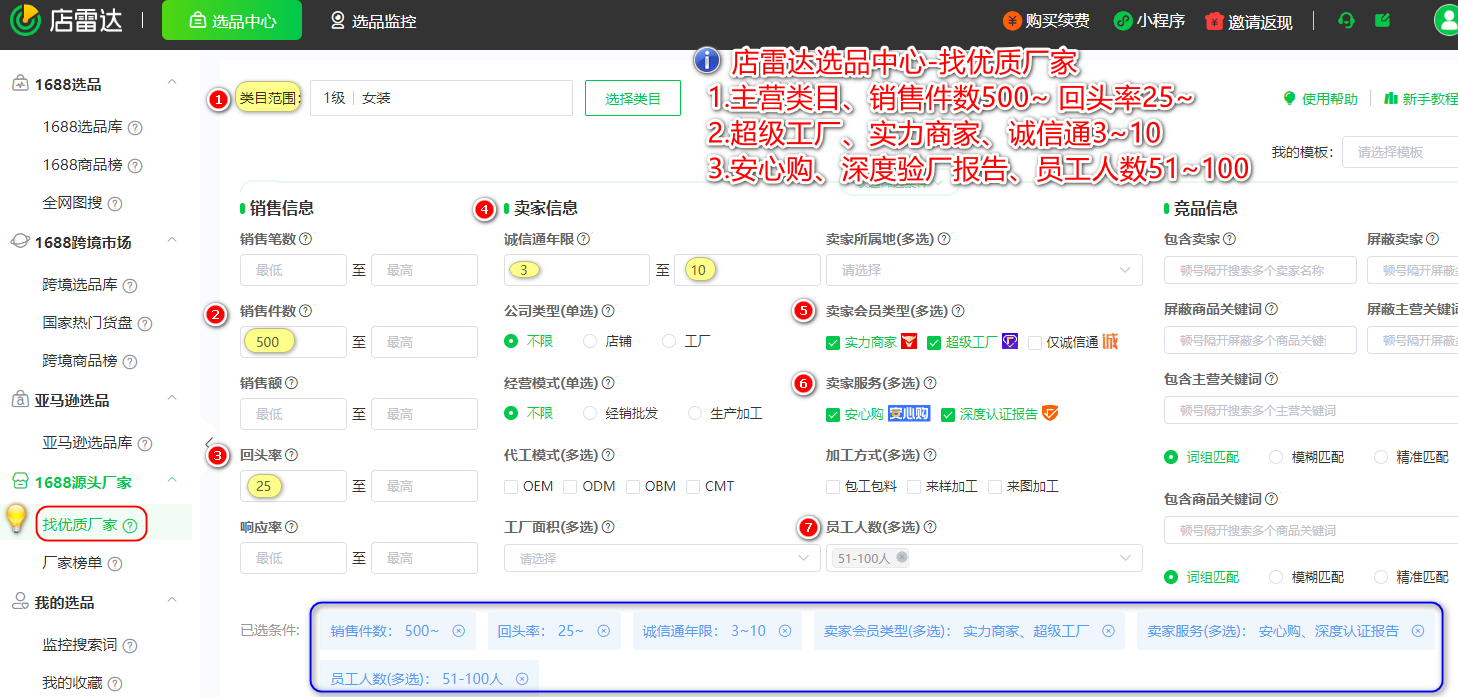
Task: Remove the 回头率 25~ condition tag
Action: 604,631
